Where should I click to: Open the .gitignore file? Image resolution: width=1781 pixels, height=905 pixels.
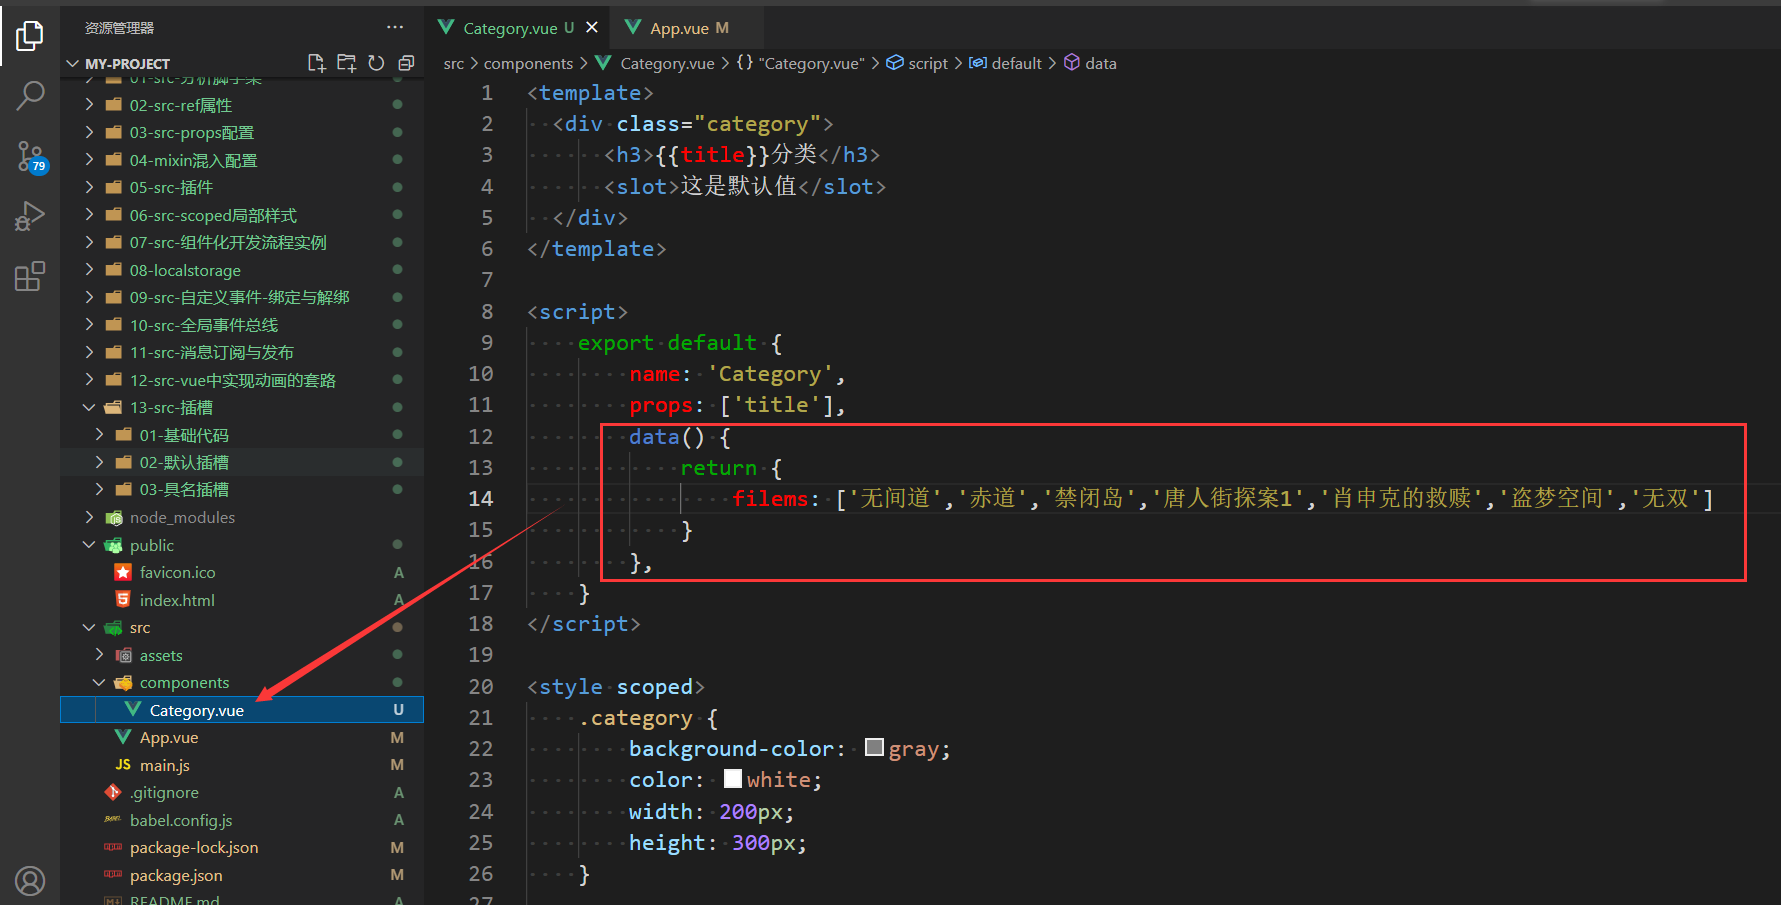point(165,792)
